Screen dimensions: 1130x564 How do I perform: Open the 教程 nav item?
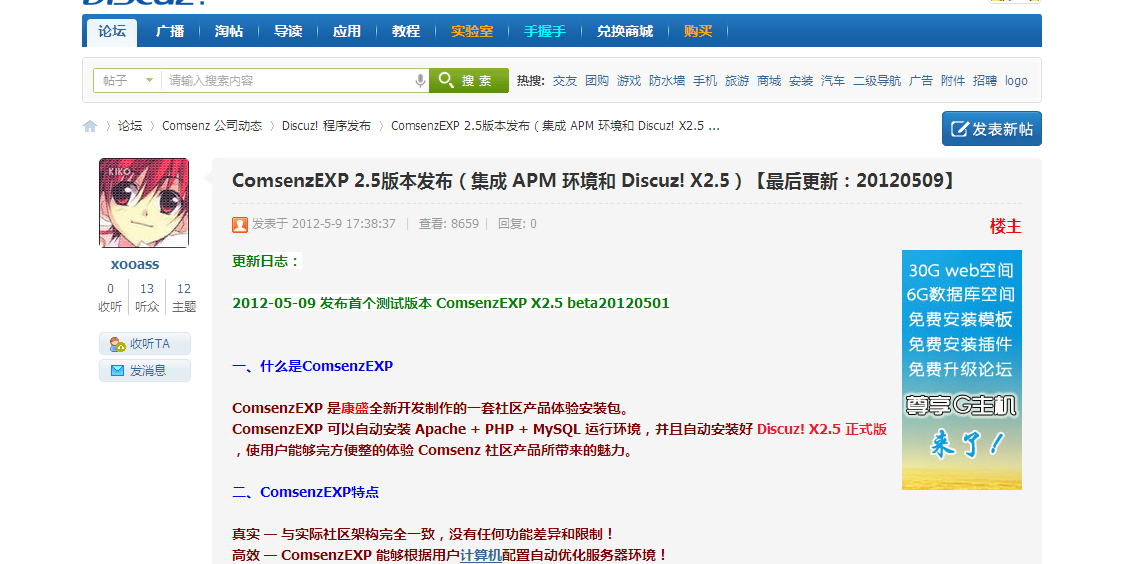[x=406, y=32]
